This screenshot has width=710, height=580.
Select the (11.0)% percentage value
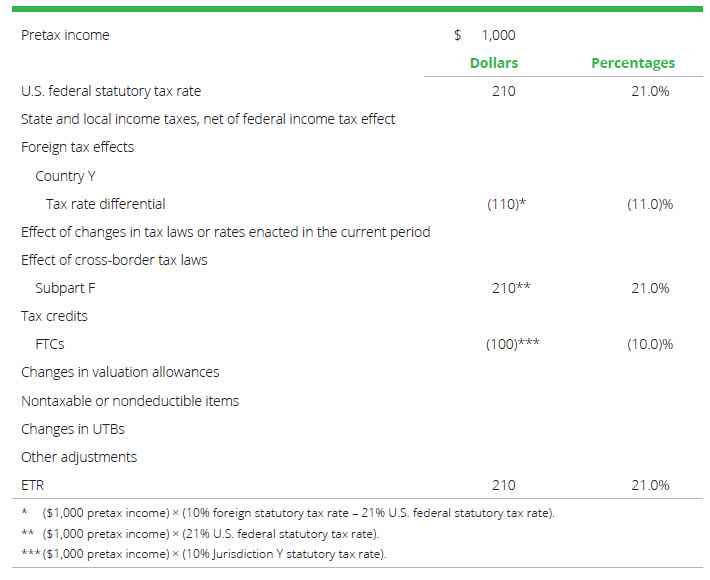649,204
